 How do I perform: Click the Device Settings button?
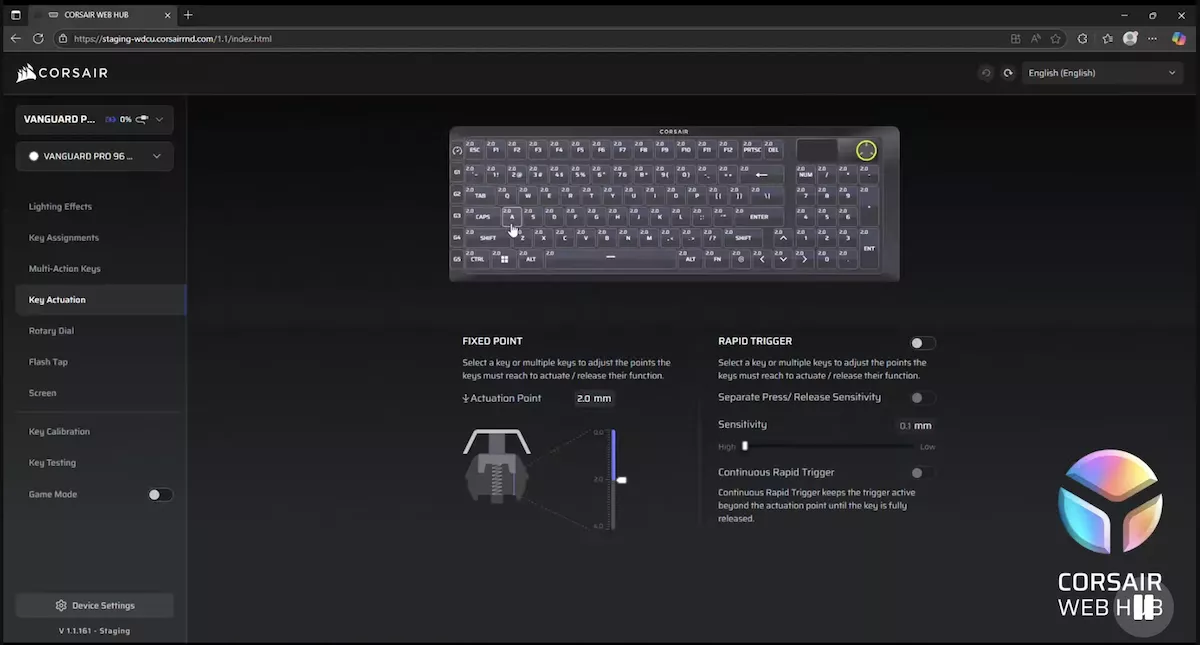94,606
